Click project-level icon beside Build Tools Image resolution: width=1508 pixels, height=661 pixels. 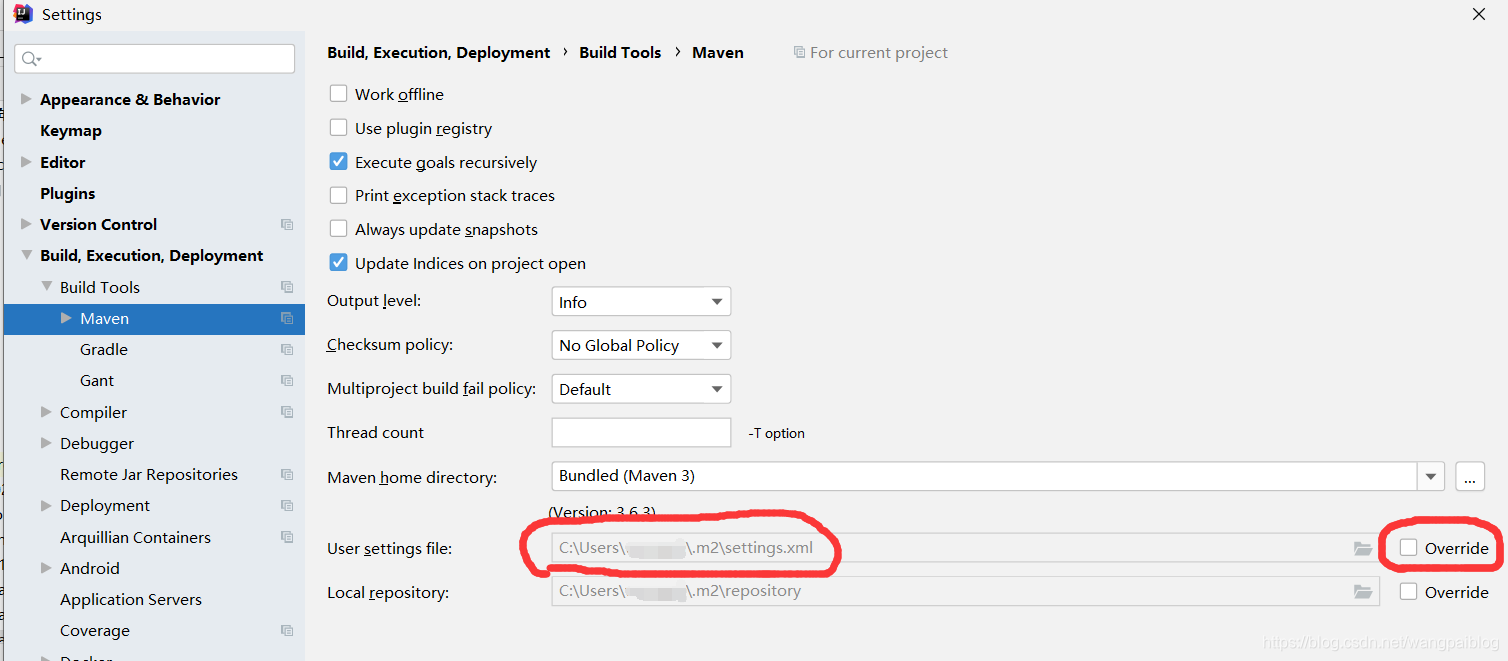(287, 287)
